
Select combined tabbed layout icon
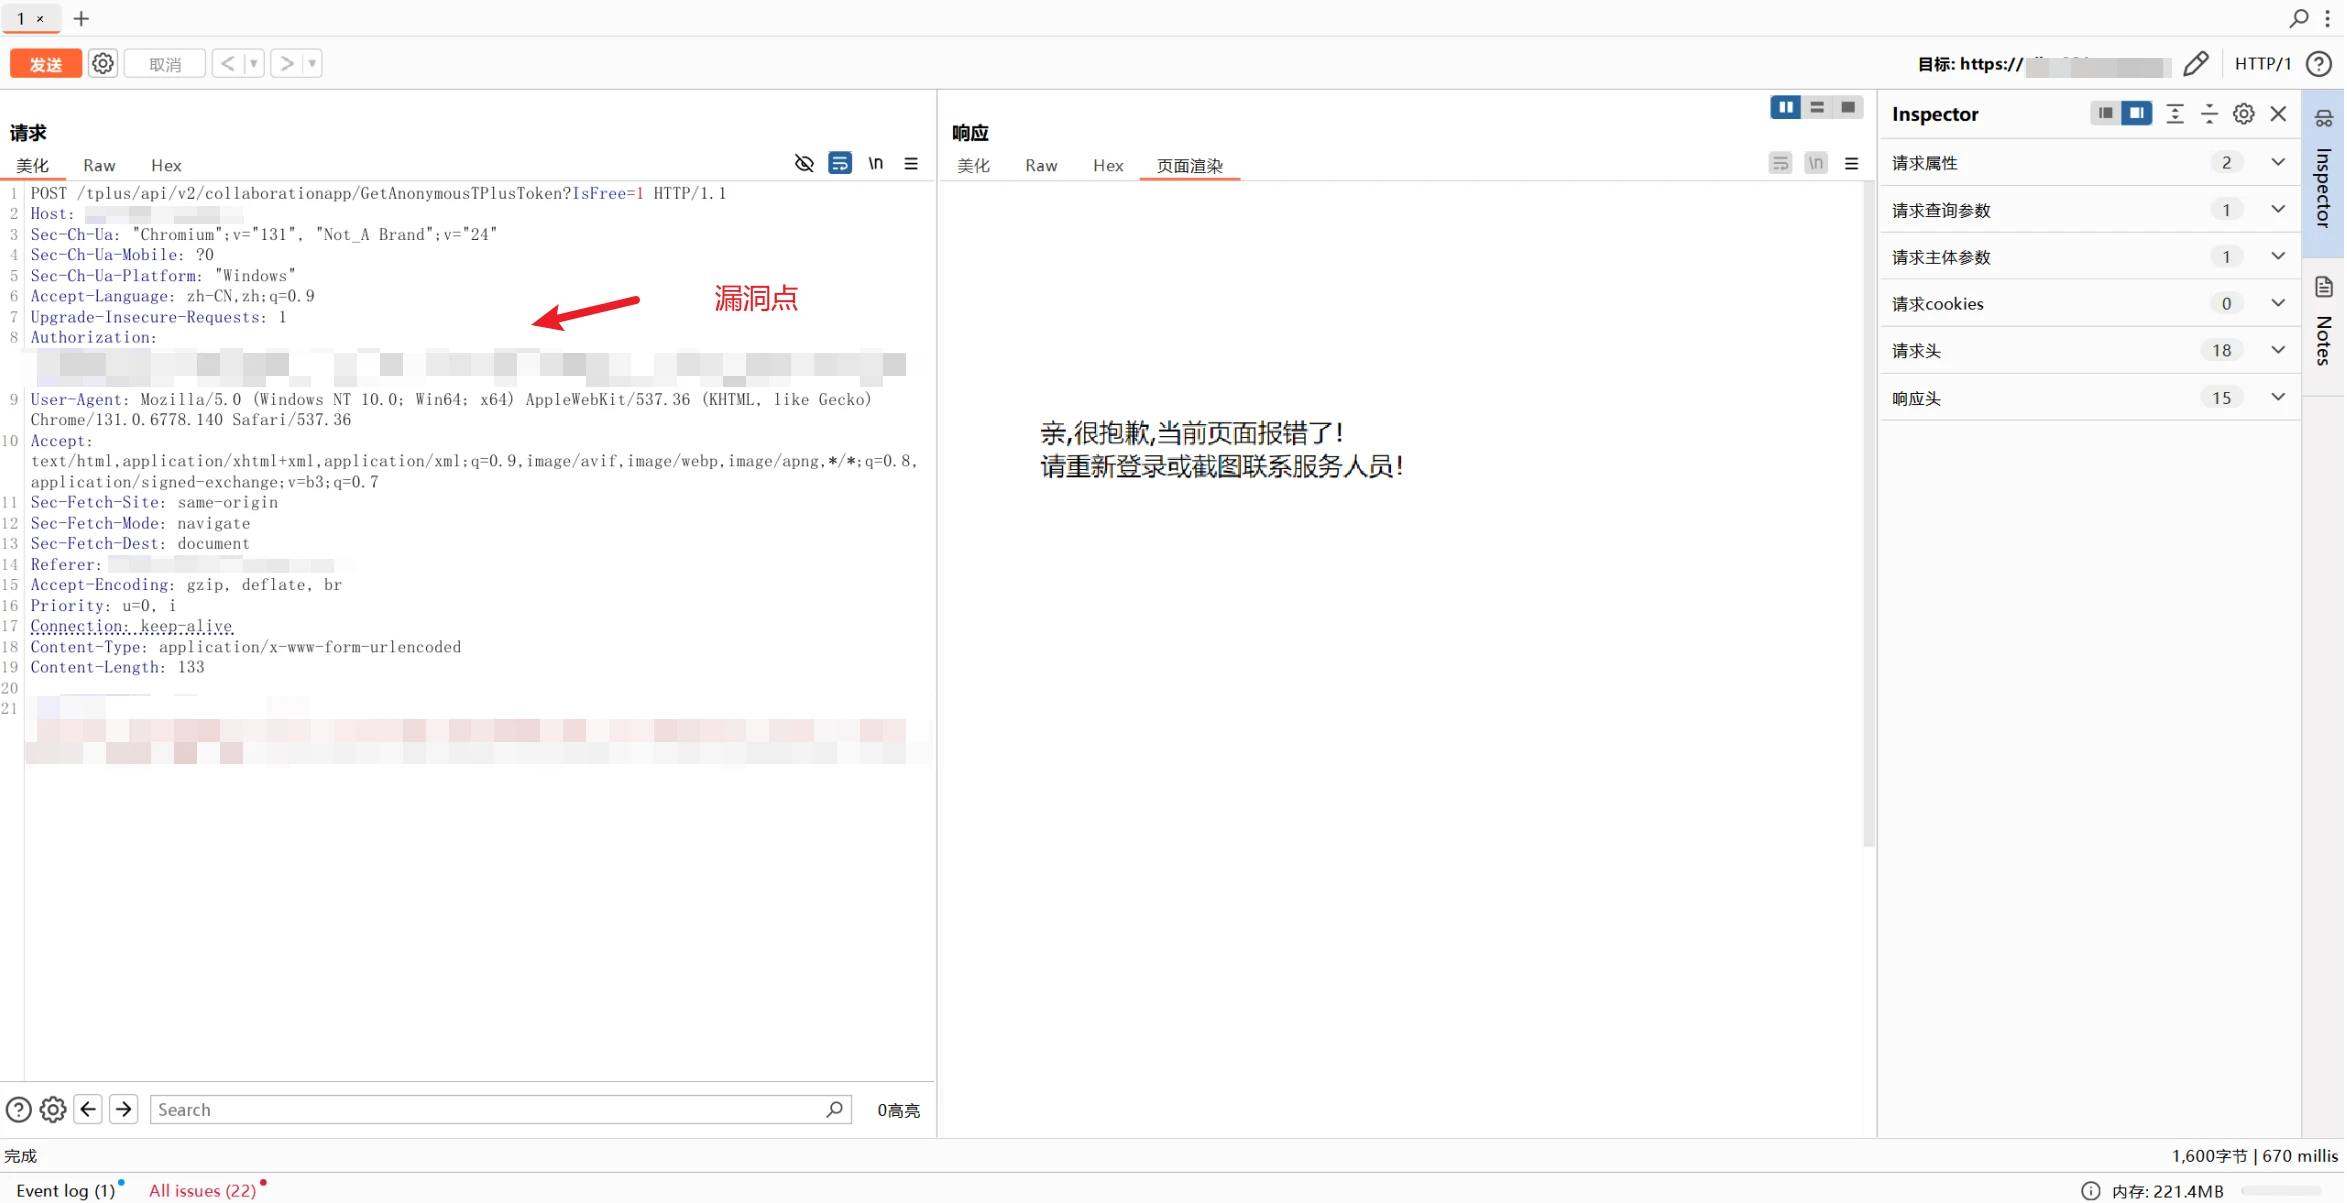point(1848,107)
